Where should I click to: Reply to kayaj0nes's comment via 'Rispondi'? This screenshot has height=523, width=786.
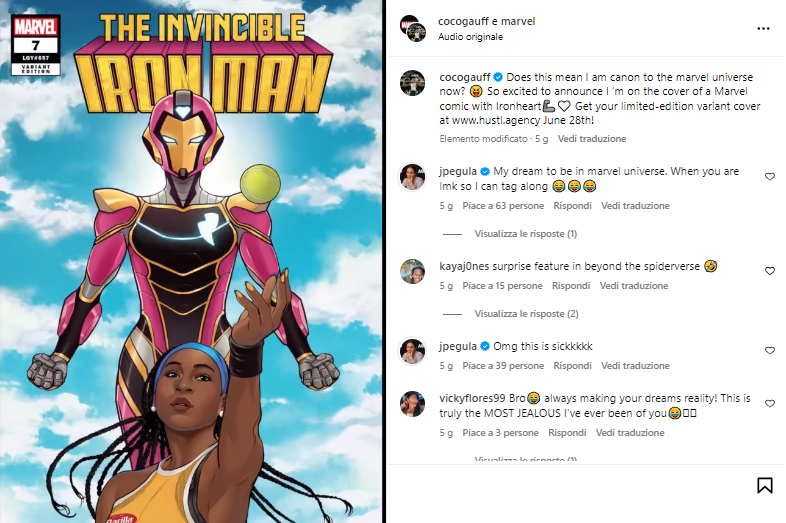[x=571, y=286]
